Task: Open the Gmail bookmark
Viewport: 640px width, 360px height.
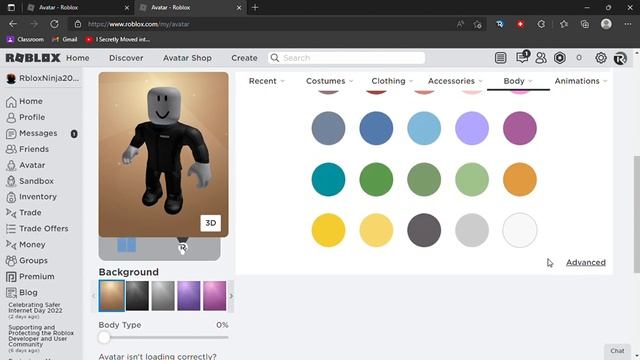Action: (65, 39)
